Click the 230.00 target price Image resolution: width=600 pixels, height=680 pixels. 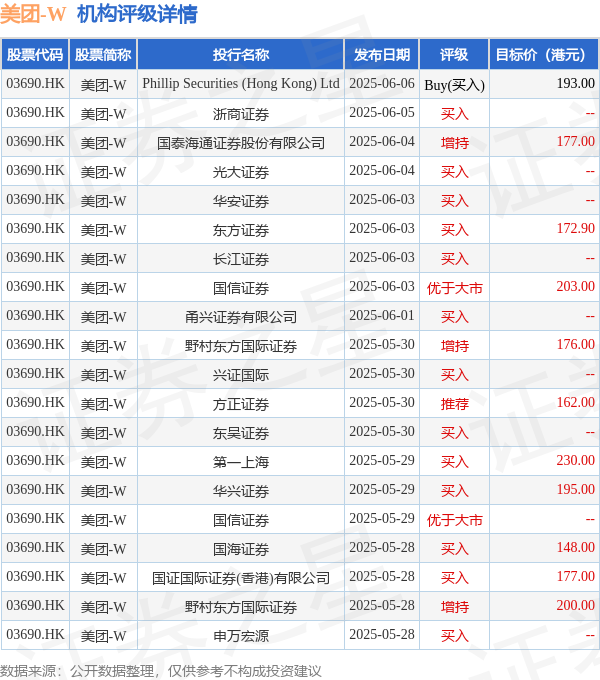[x=575, y=460]
